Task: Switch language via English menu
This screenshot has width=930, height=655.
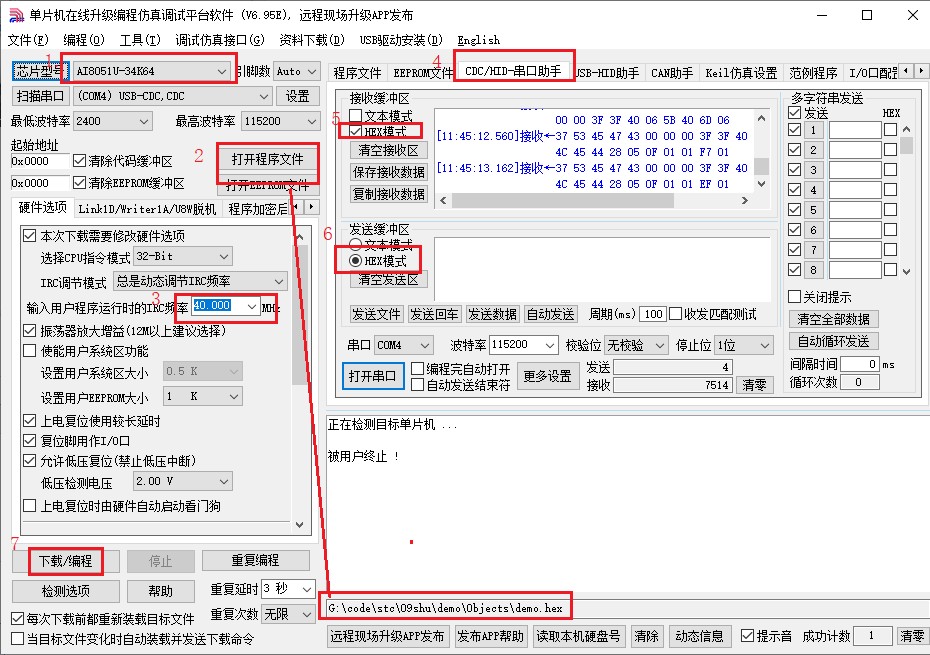Action: click(479, 40)
